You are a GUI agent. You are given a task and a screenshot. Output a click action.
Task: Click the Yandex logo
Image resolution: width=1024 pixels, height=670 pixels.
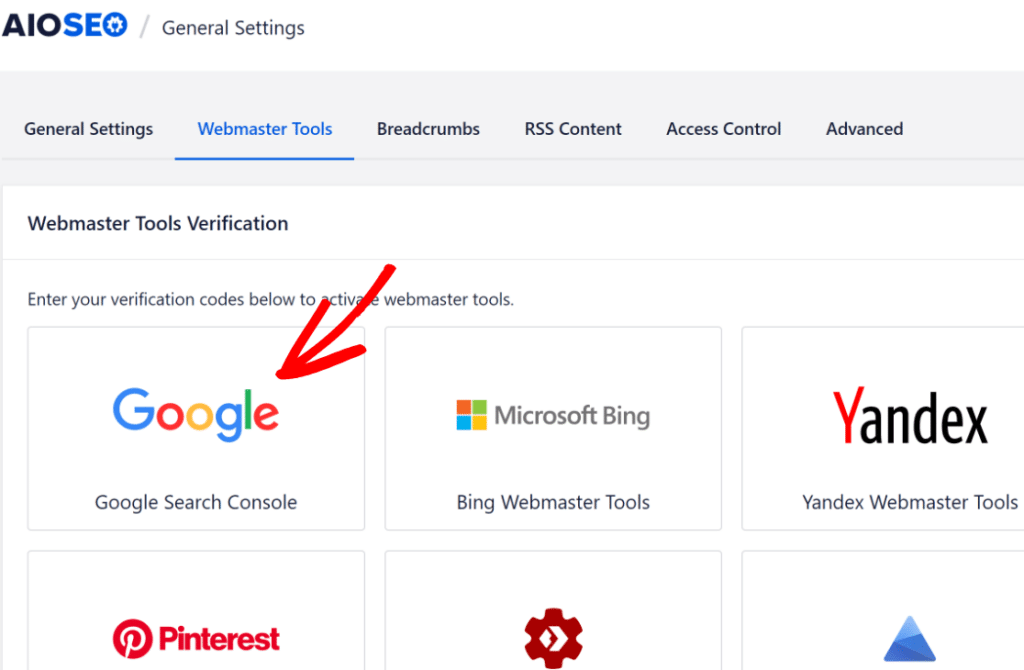coord(909,413)
